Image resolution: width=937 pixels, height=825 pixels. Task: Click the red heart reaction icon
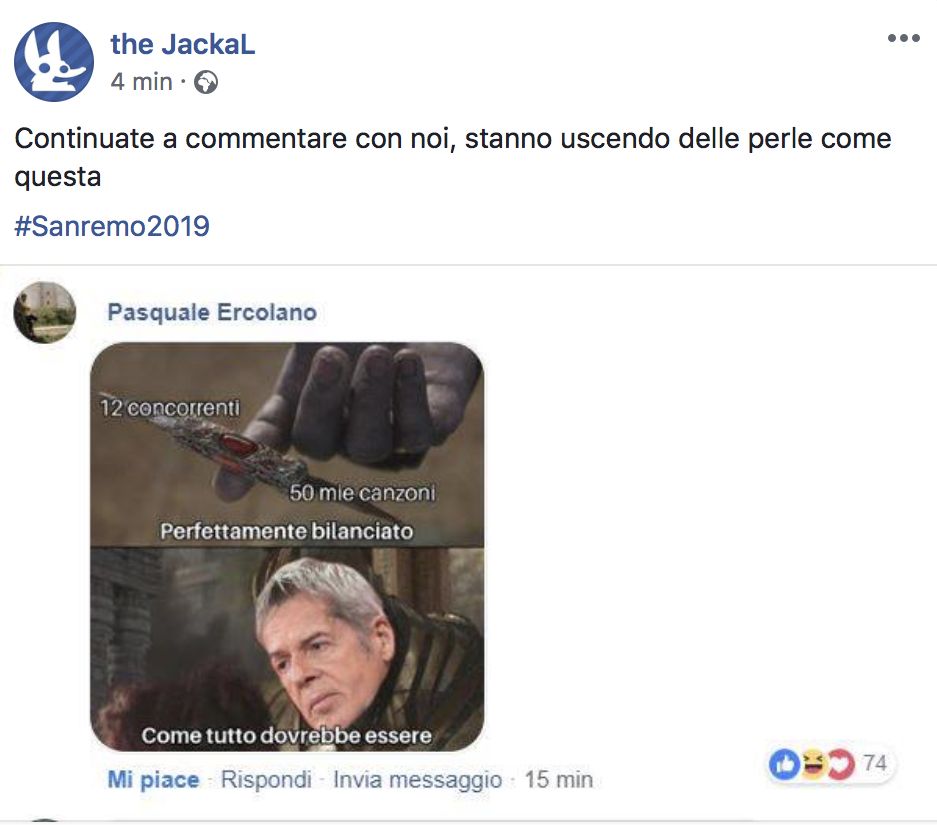(x=841, y=764)
